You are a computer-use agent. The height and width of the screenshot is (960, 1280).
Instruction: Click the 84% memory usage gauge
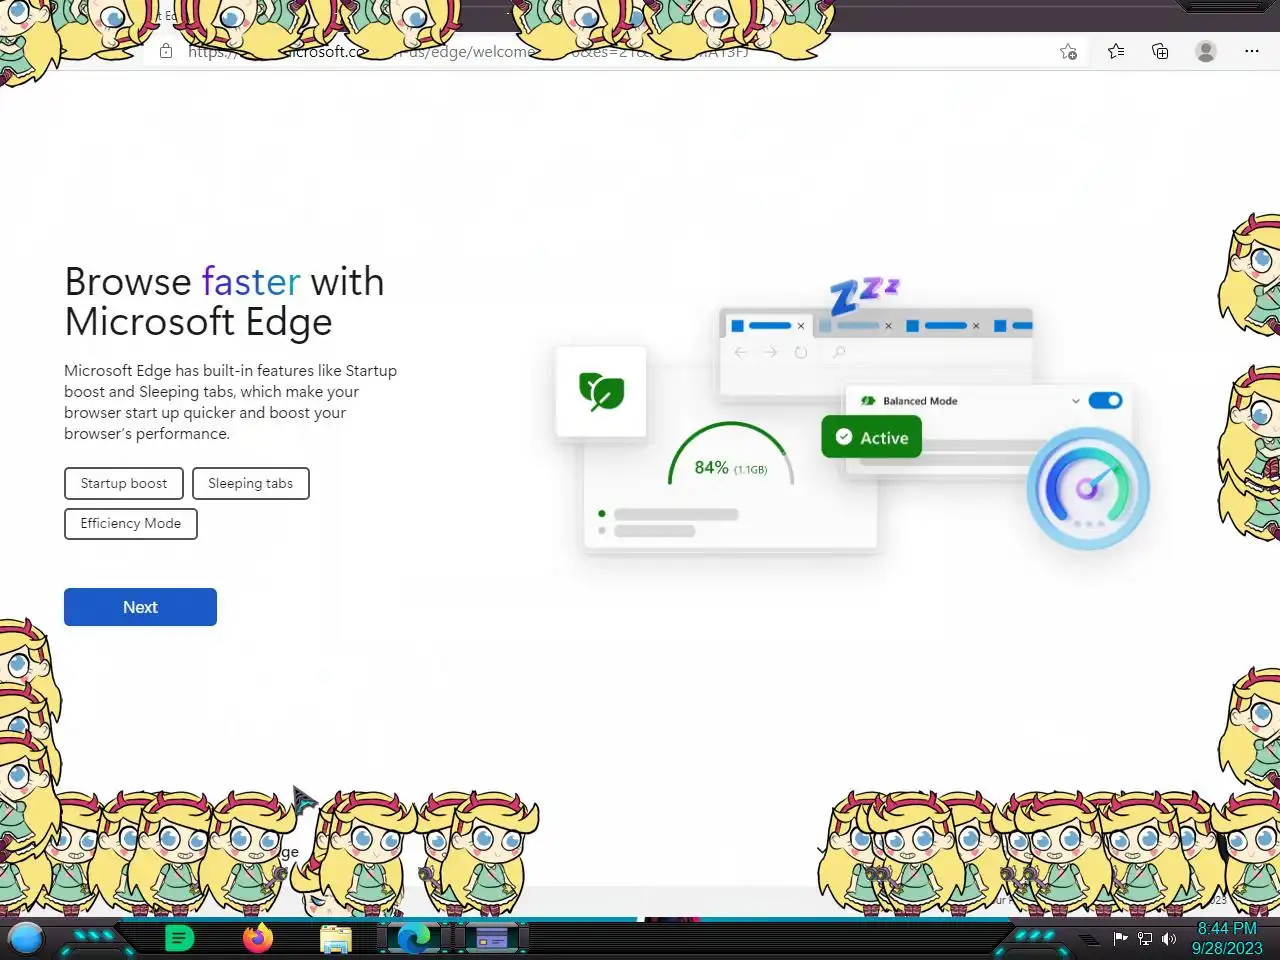731,457
